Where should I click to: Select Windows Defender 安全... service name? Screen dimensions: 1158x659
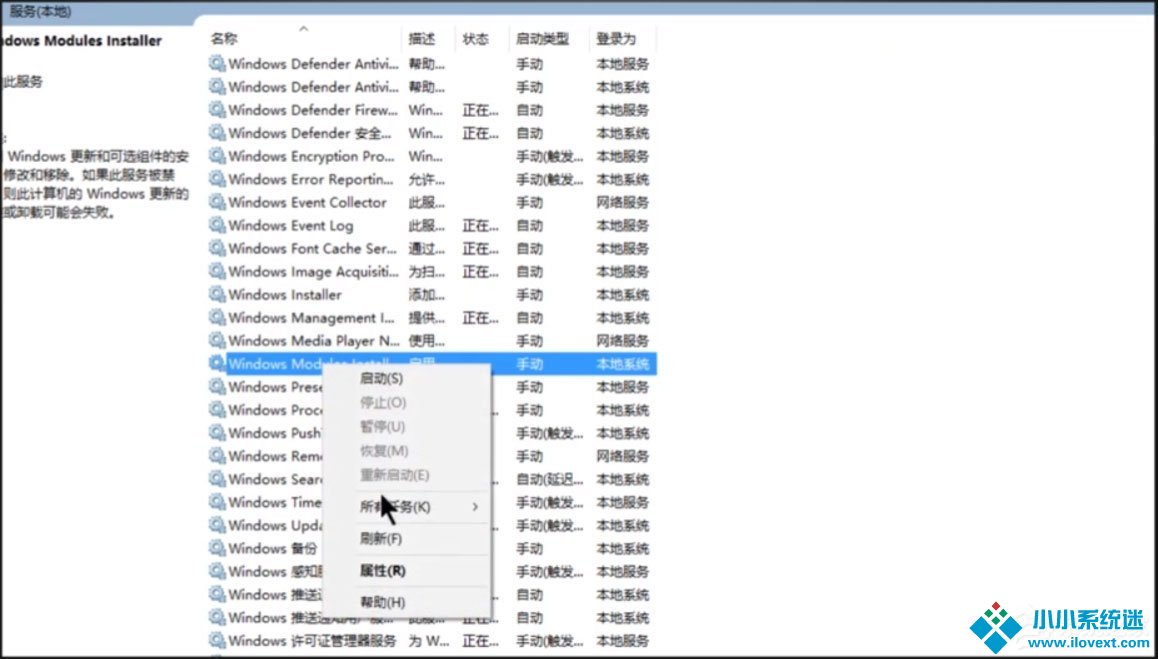[310, 133]
